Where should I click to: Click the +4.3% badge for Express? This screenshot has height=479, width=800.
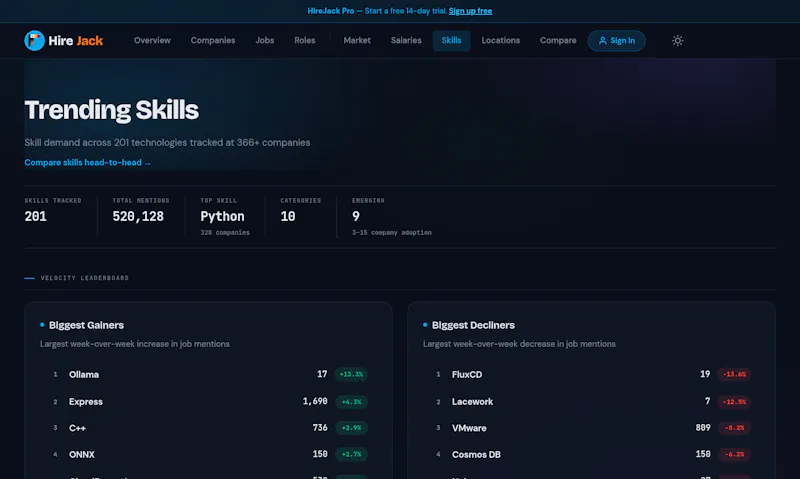click(x=351, y=402)
